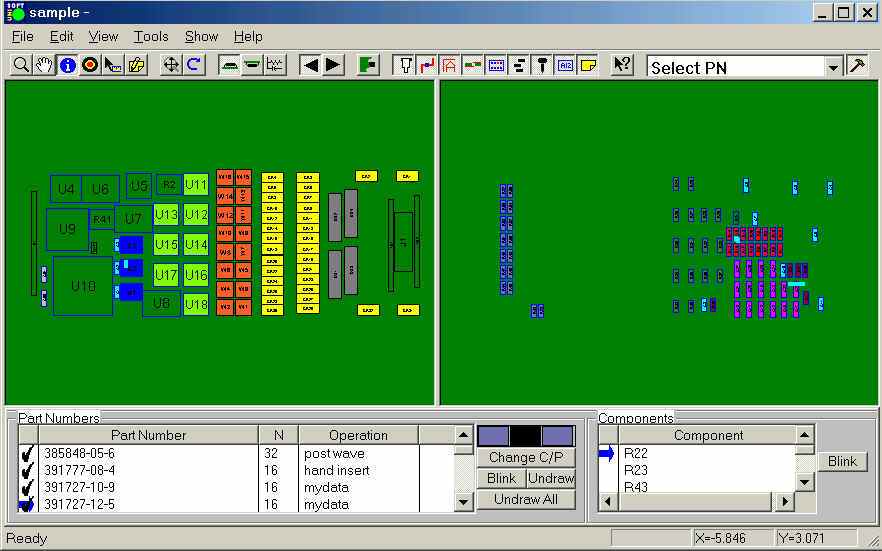The height and width of the screenshot is (551, 882).
Task: Click the red house outline icon
Action: point(449,65)
